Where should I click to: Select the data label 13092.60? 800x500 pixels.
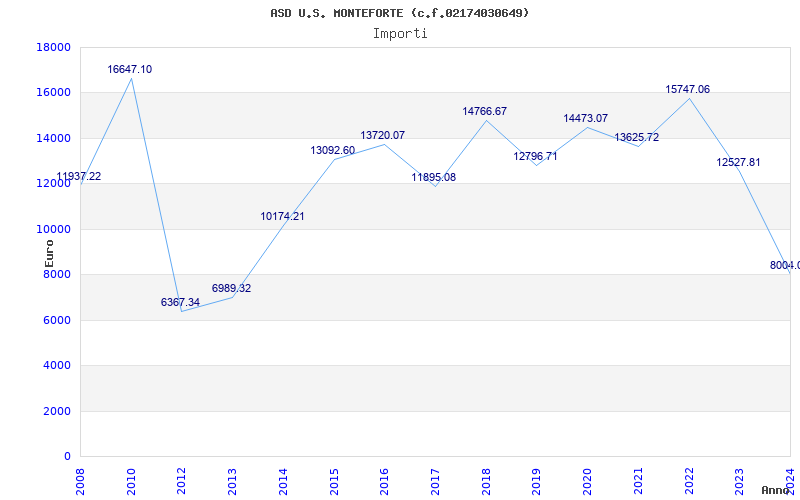pos(333,151)
